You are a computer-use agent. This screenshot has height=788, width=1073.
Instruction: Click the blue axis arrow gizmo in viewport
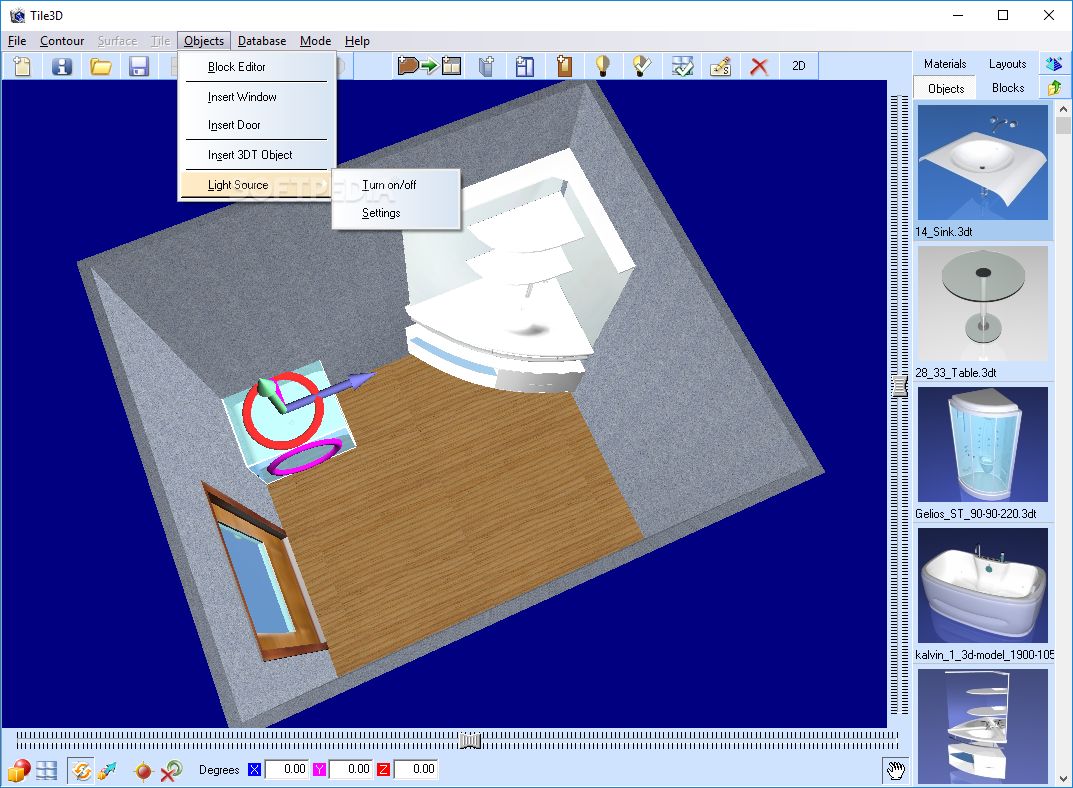click(x=330, y=391)
